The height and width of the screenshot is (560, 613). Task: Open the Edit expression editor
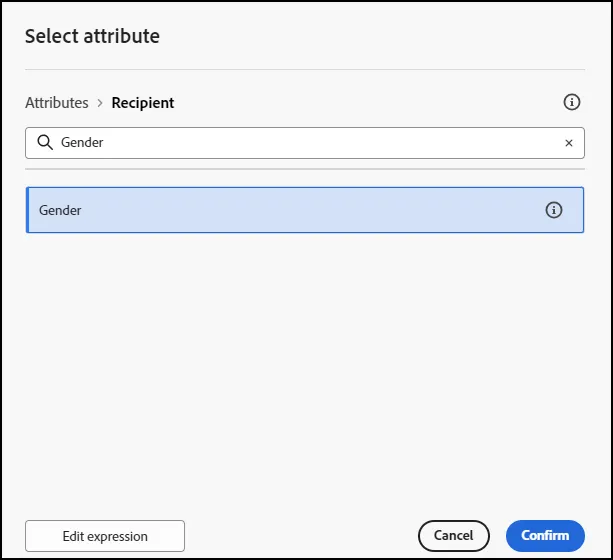[x=105, y=536]
